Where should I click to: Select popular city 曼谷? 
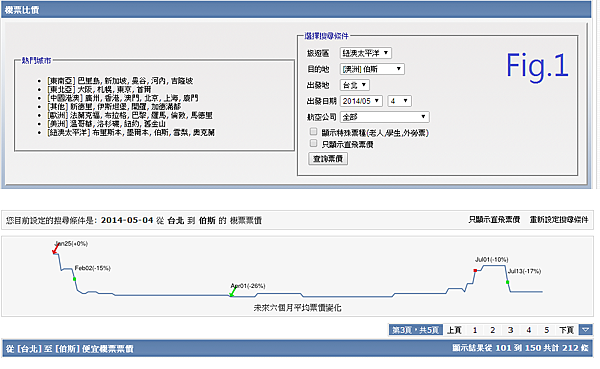click(139, 81)
